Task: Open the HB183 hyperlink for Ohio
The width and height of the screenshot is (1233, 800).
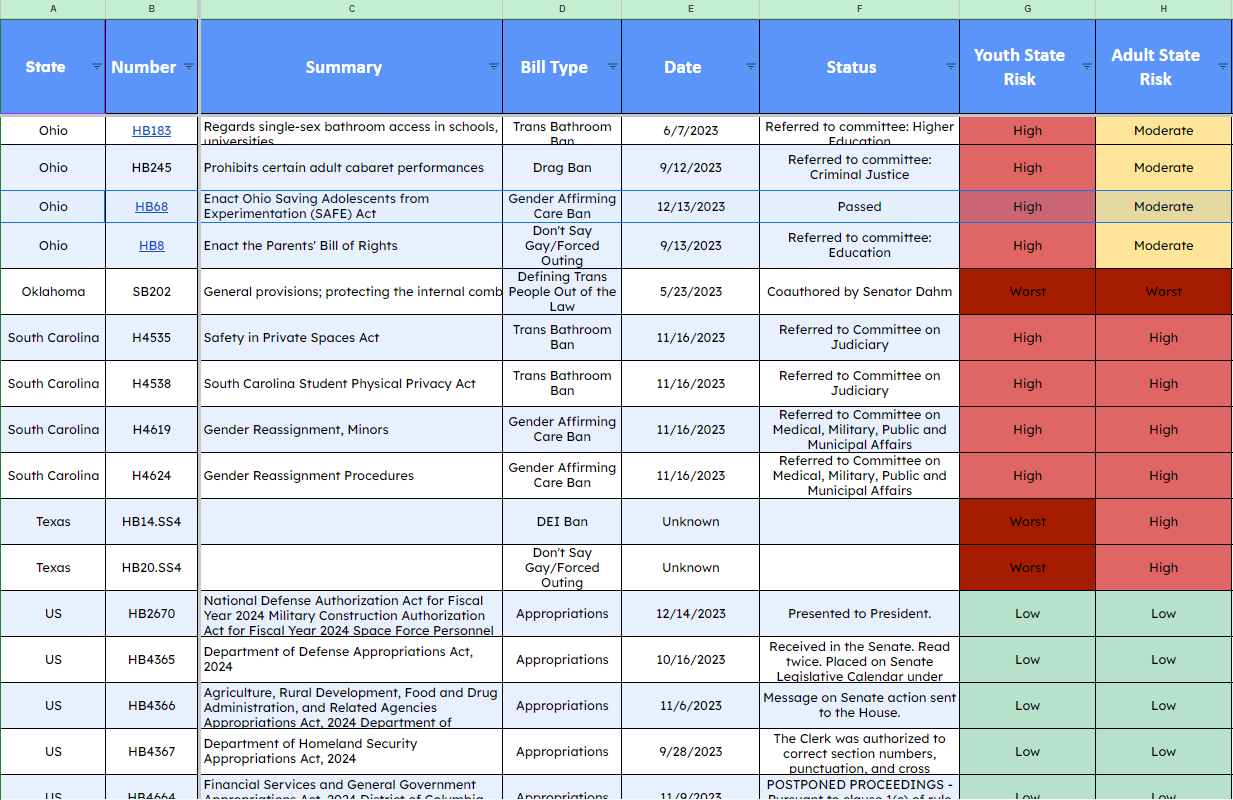Action: (151, 130)
